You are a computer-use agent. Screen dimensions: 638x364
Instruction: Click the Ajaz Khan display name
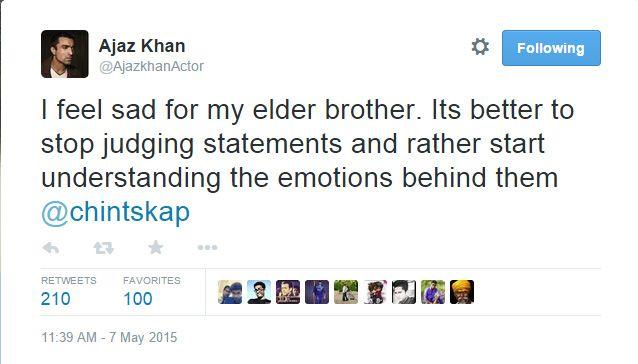point(142,46)
